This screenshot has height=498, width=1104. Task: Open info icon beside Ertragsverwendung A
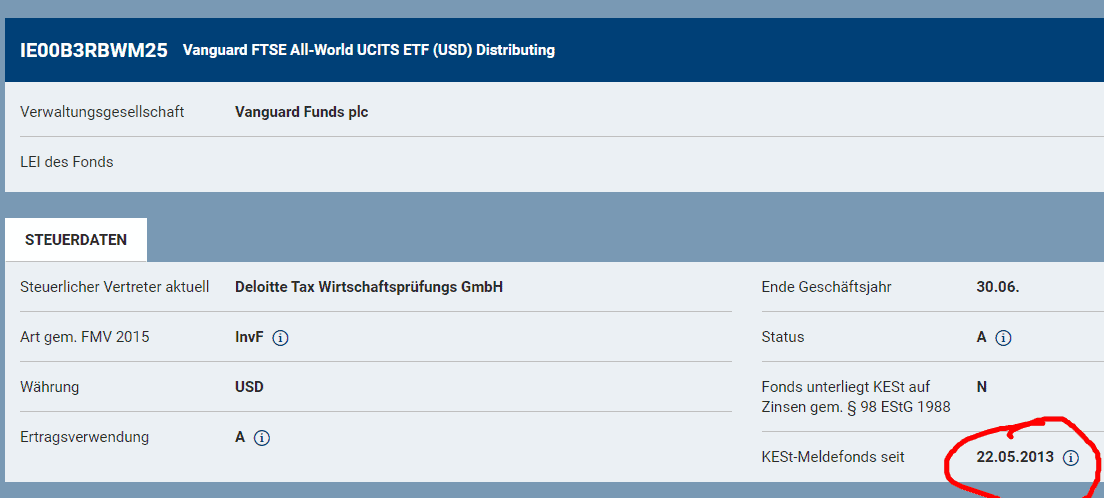pyautogui.click(x=262, y=438)
